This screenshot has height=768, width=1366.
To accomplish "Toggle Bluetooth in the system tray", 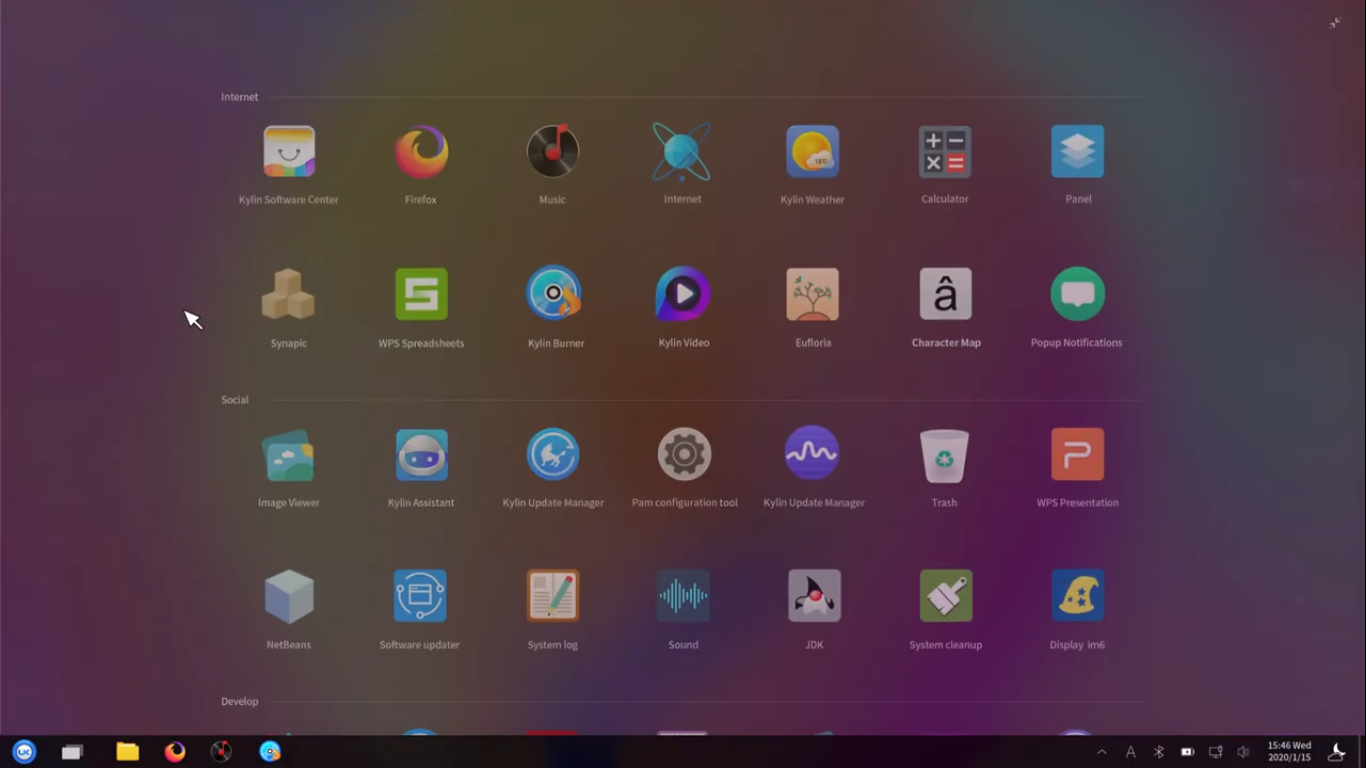I will [x=1159, y=751].
